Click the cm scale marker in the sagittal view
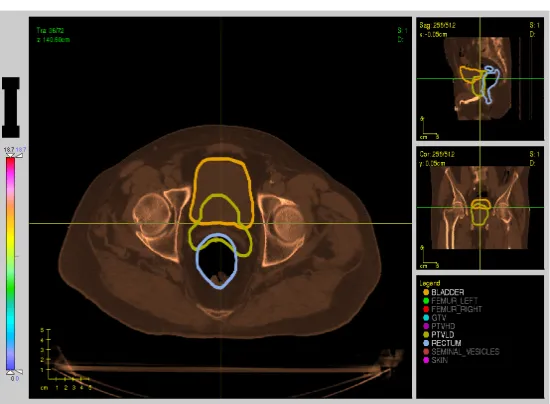Screen dimensions: 550x404 tap(429, 128)
